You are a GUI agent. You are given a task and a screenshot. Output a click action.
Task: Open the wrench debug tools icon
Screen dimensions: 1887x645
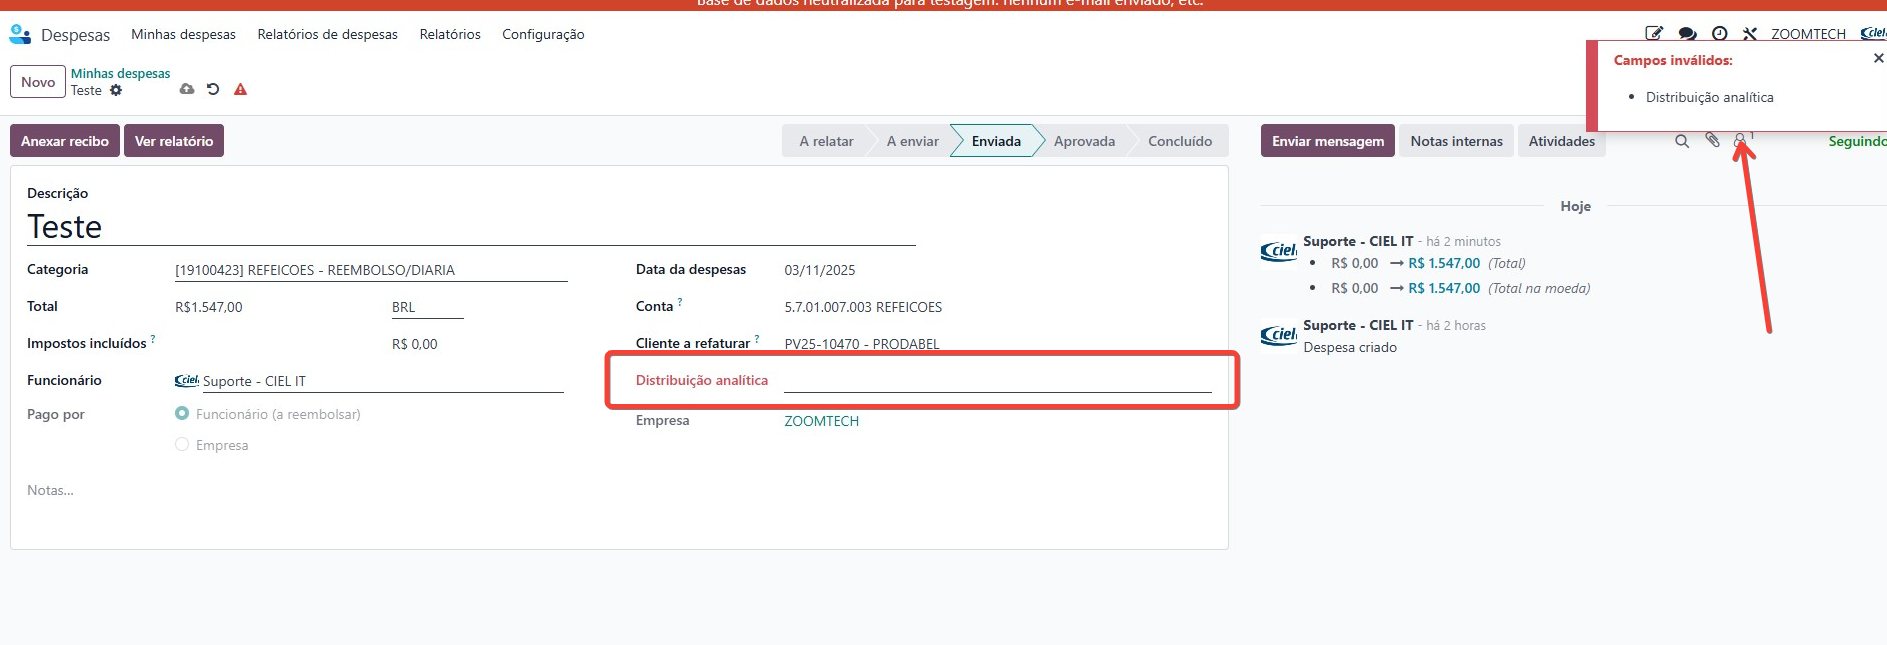tap(1749, 34)
